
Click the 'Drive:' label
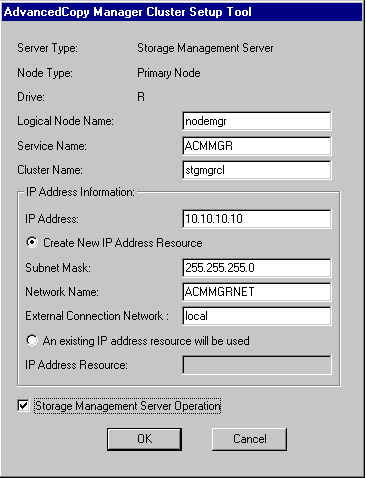click(x=31, y=97)
